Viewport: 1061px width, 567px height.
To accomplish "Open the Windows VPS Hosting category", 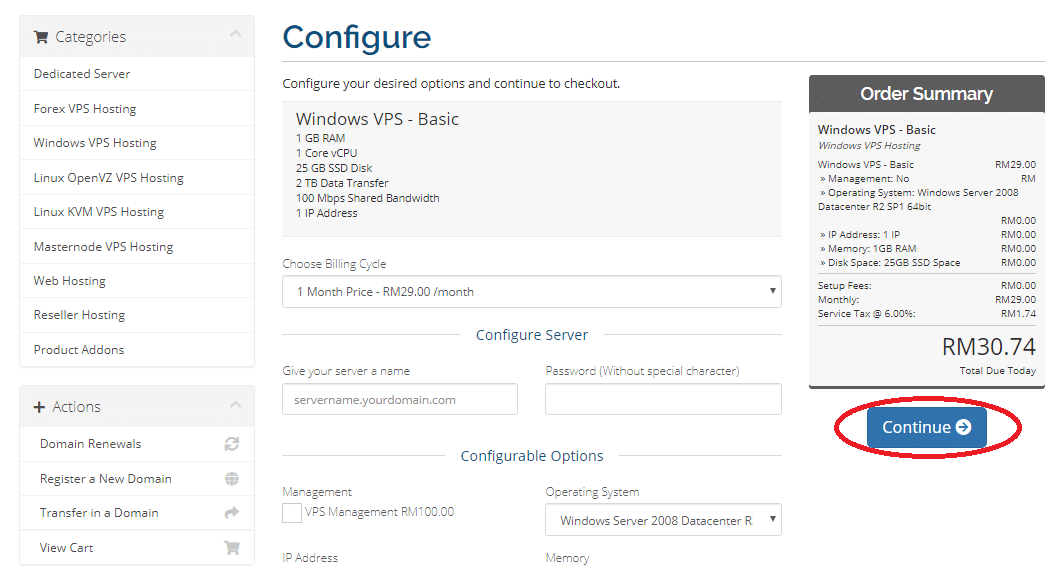I will [x=95, y=143].
